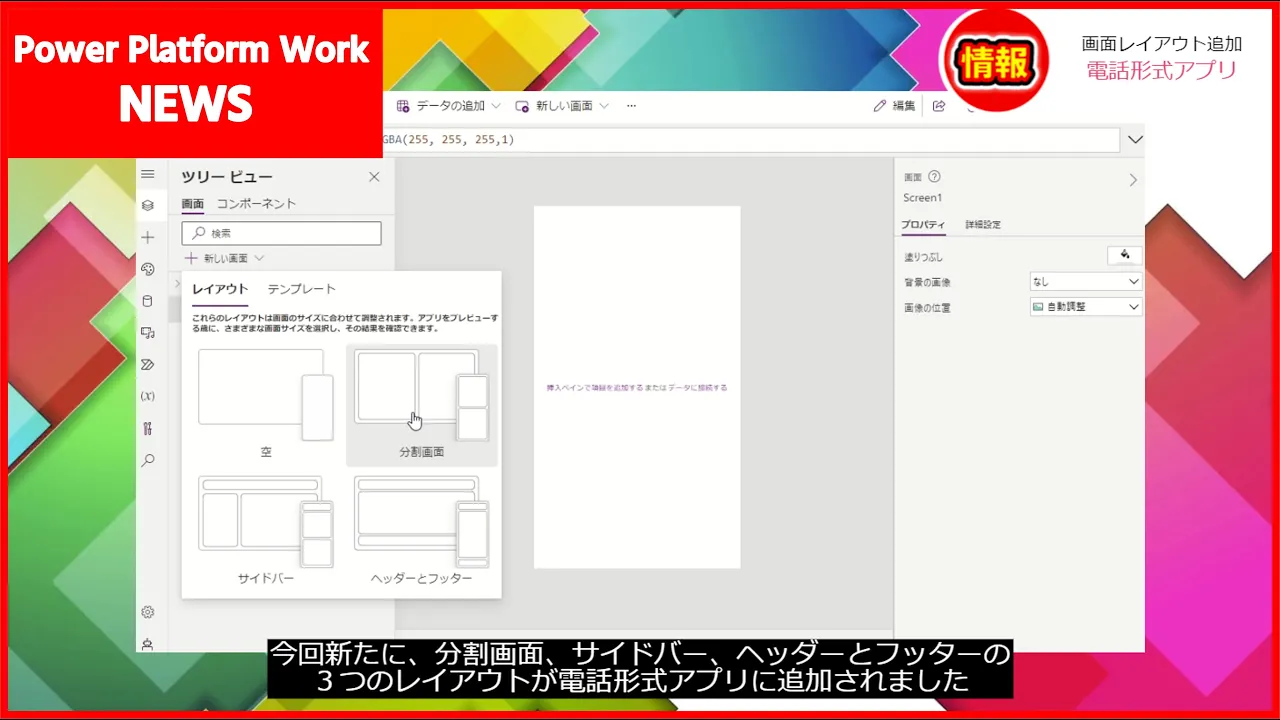Click the Screen1 name text
1280x720 pixels.
click(922, 198)
